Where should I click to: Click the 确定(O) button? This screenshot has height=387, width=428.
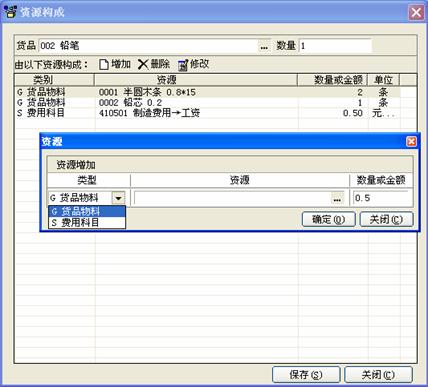coord(328,219)
